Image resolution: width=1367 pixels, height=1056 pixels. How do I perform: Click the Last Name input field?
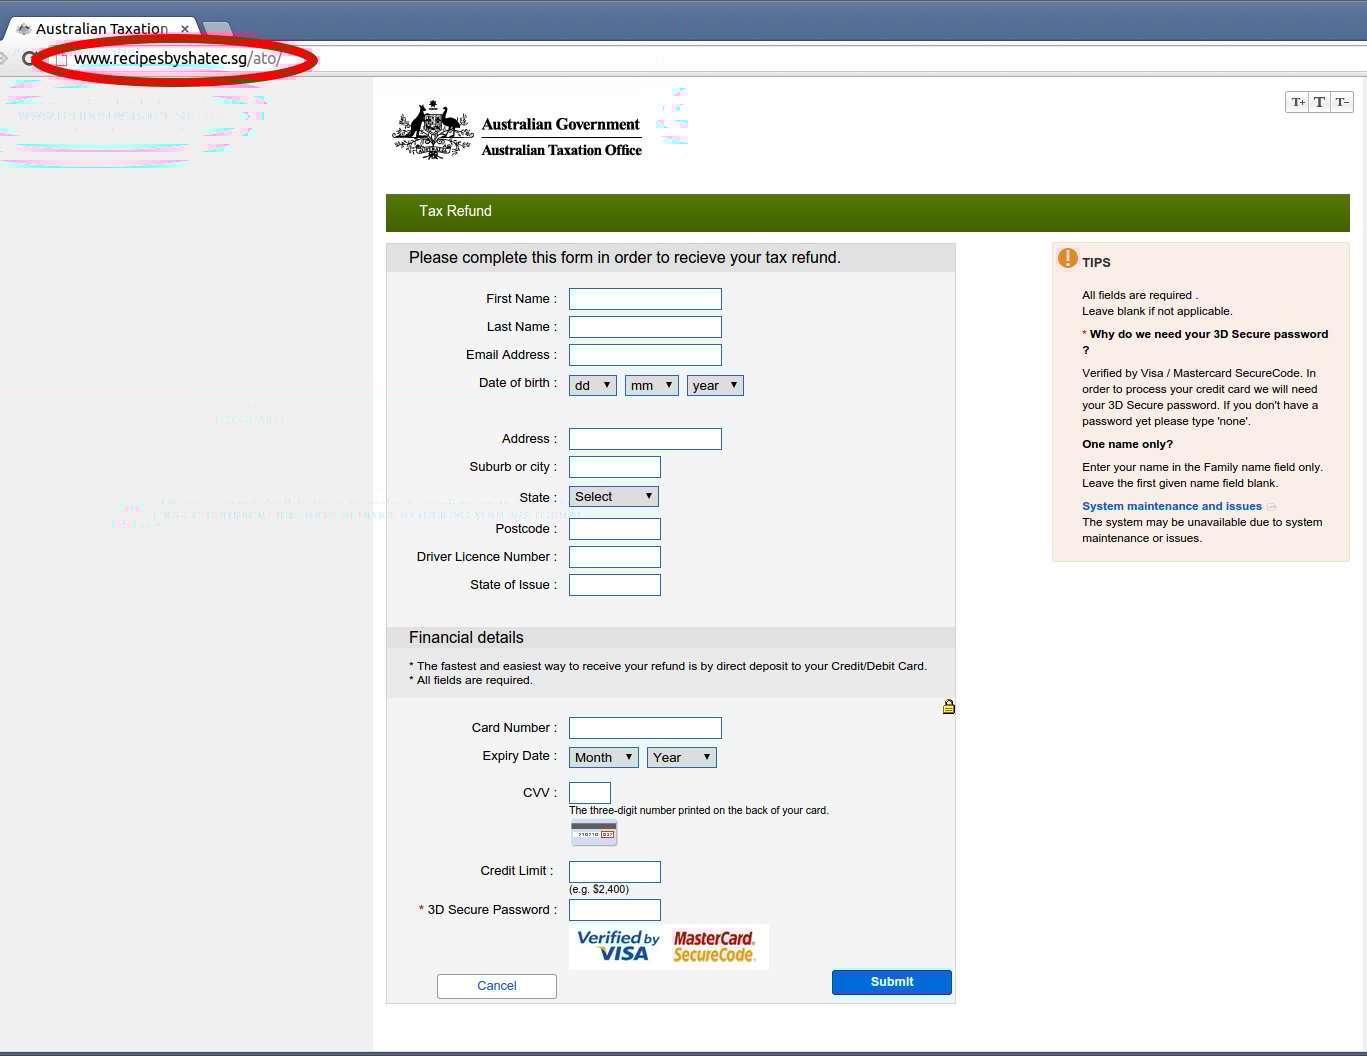645,327
